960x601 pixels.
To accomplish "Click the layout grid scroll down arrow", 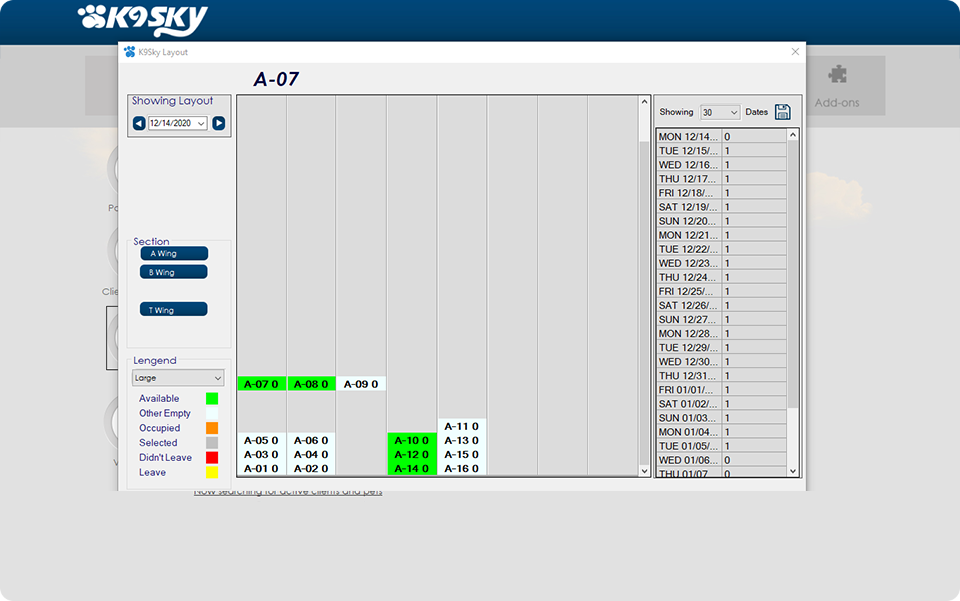I will 644,471.
